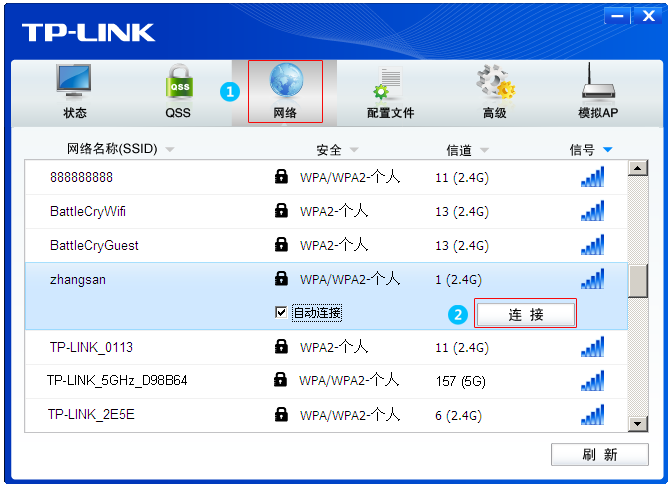
Task: Click scrollbar up arrow of network list
Action: pos(638,168)
